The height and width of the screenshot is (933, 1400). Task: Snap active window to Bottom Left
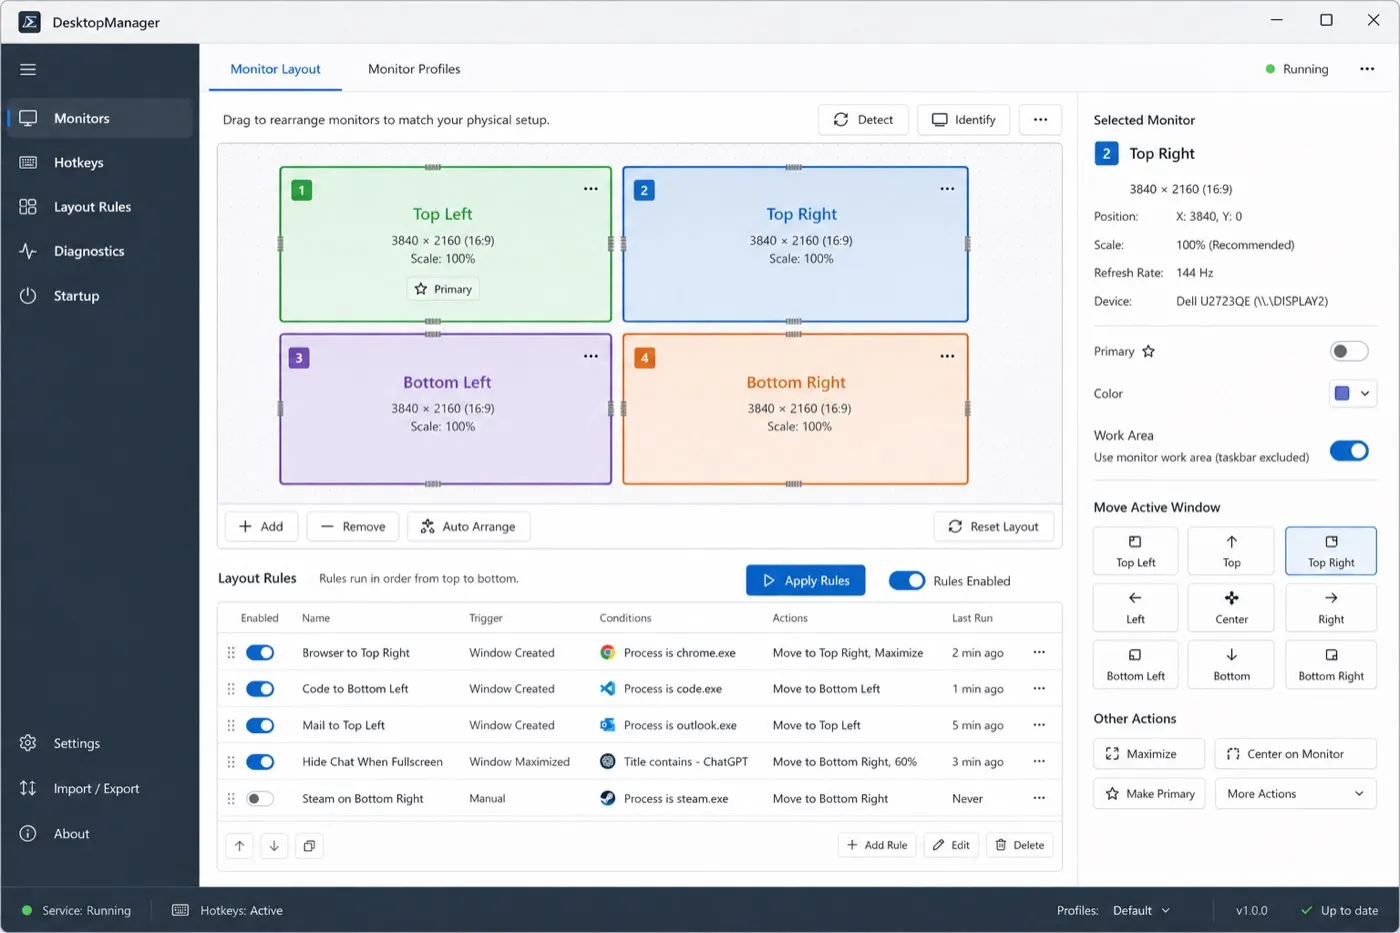(1135, 664)
